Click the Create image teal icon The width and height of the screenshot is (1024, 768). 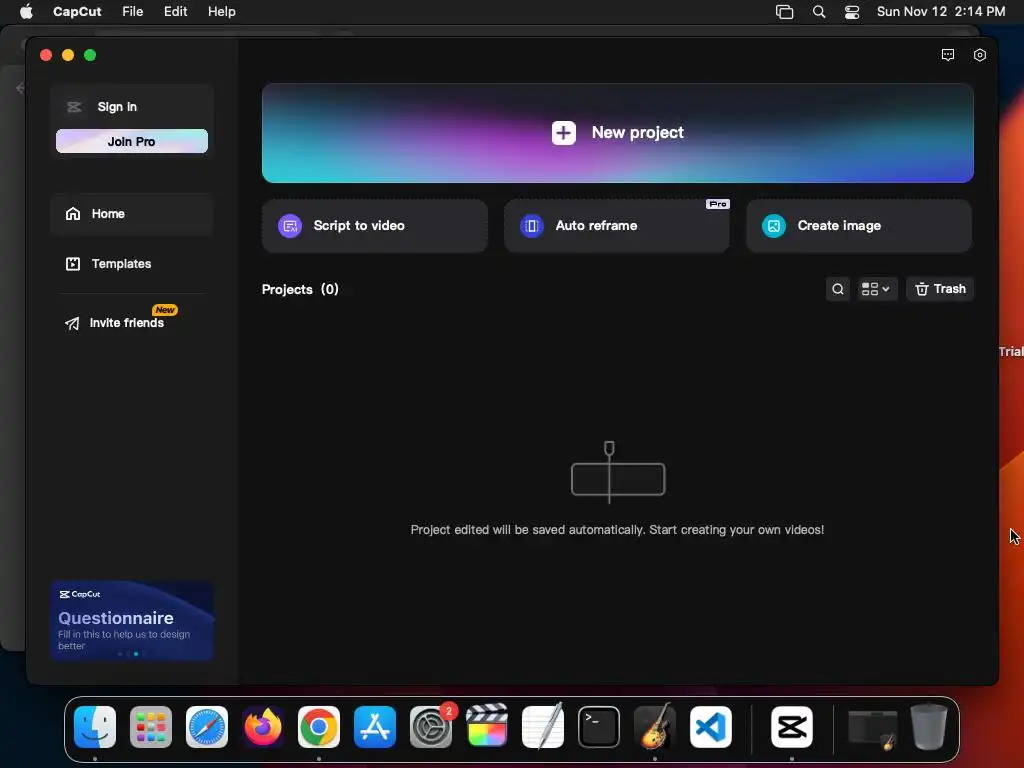[x=774, y=226]
